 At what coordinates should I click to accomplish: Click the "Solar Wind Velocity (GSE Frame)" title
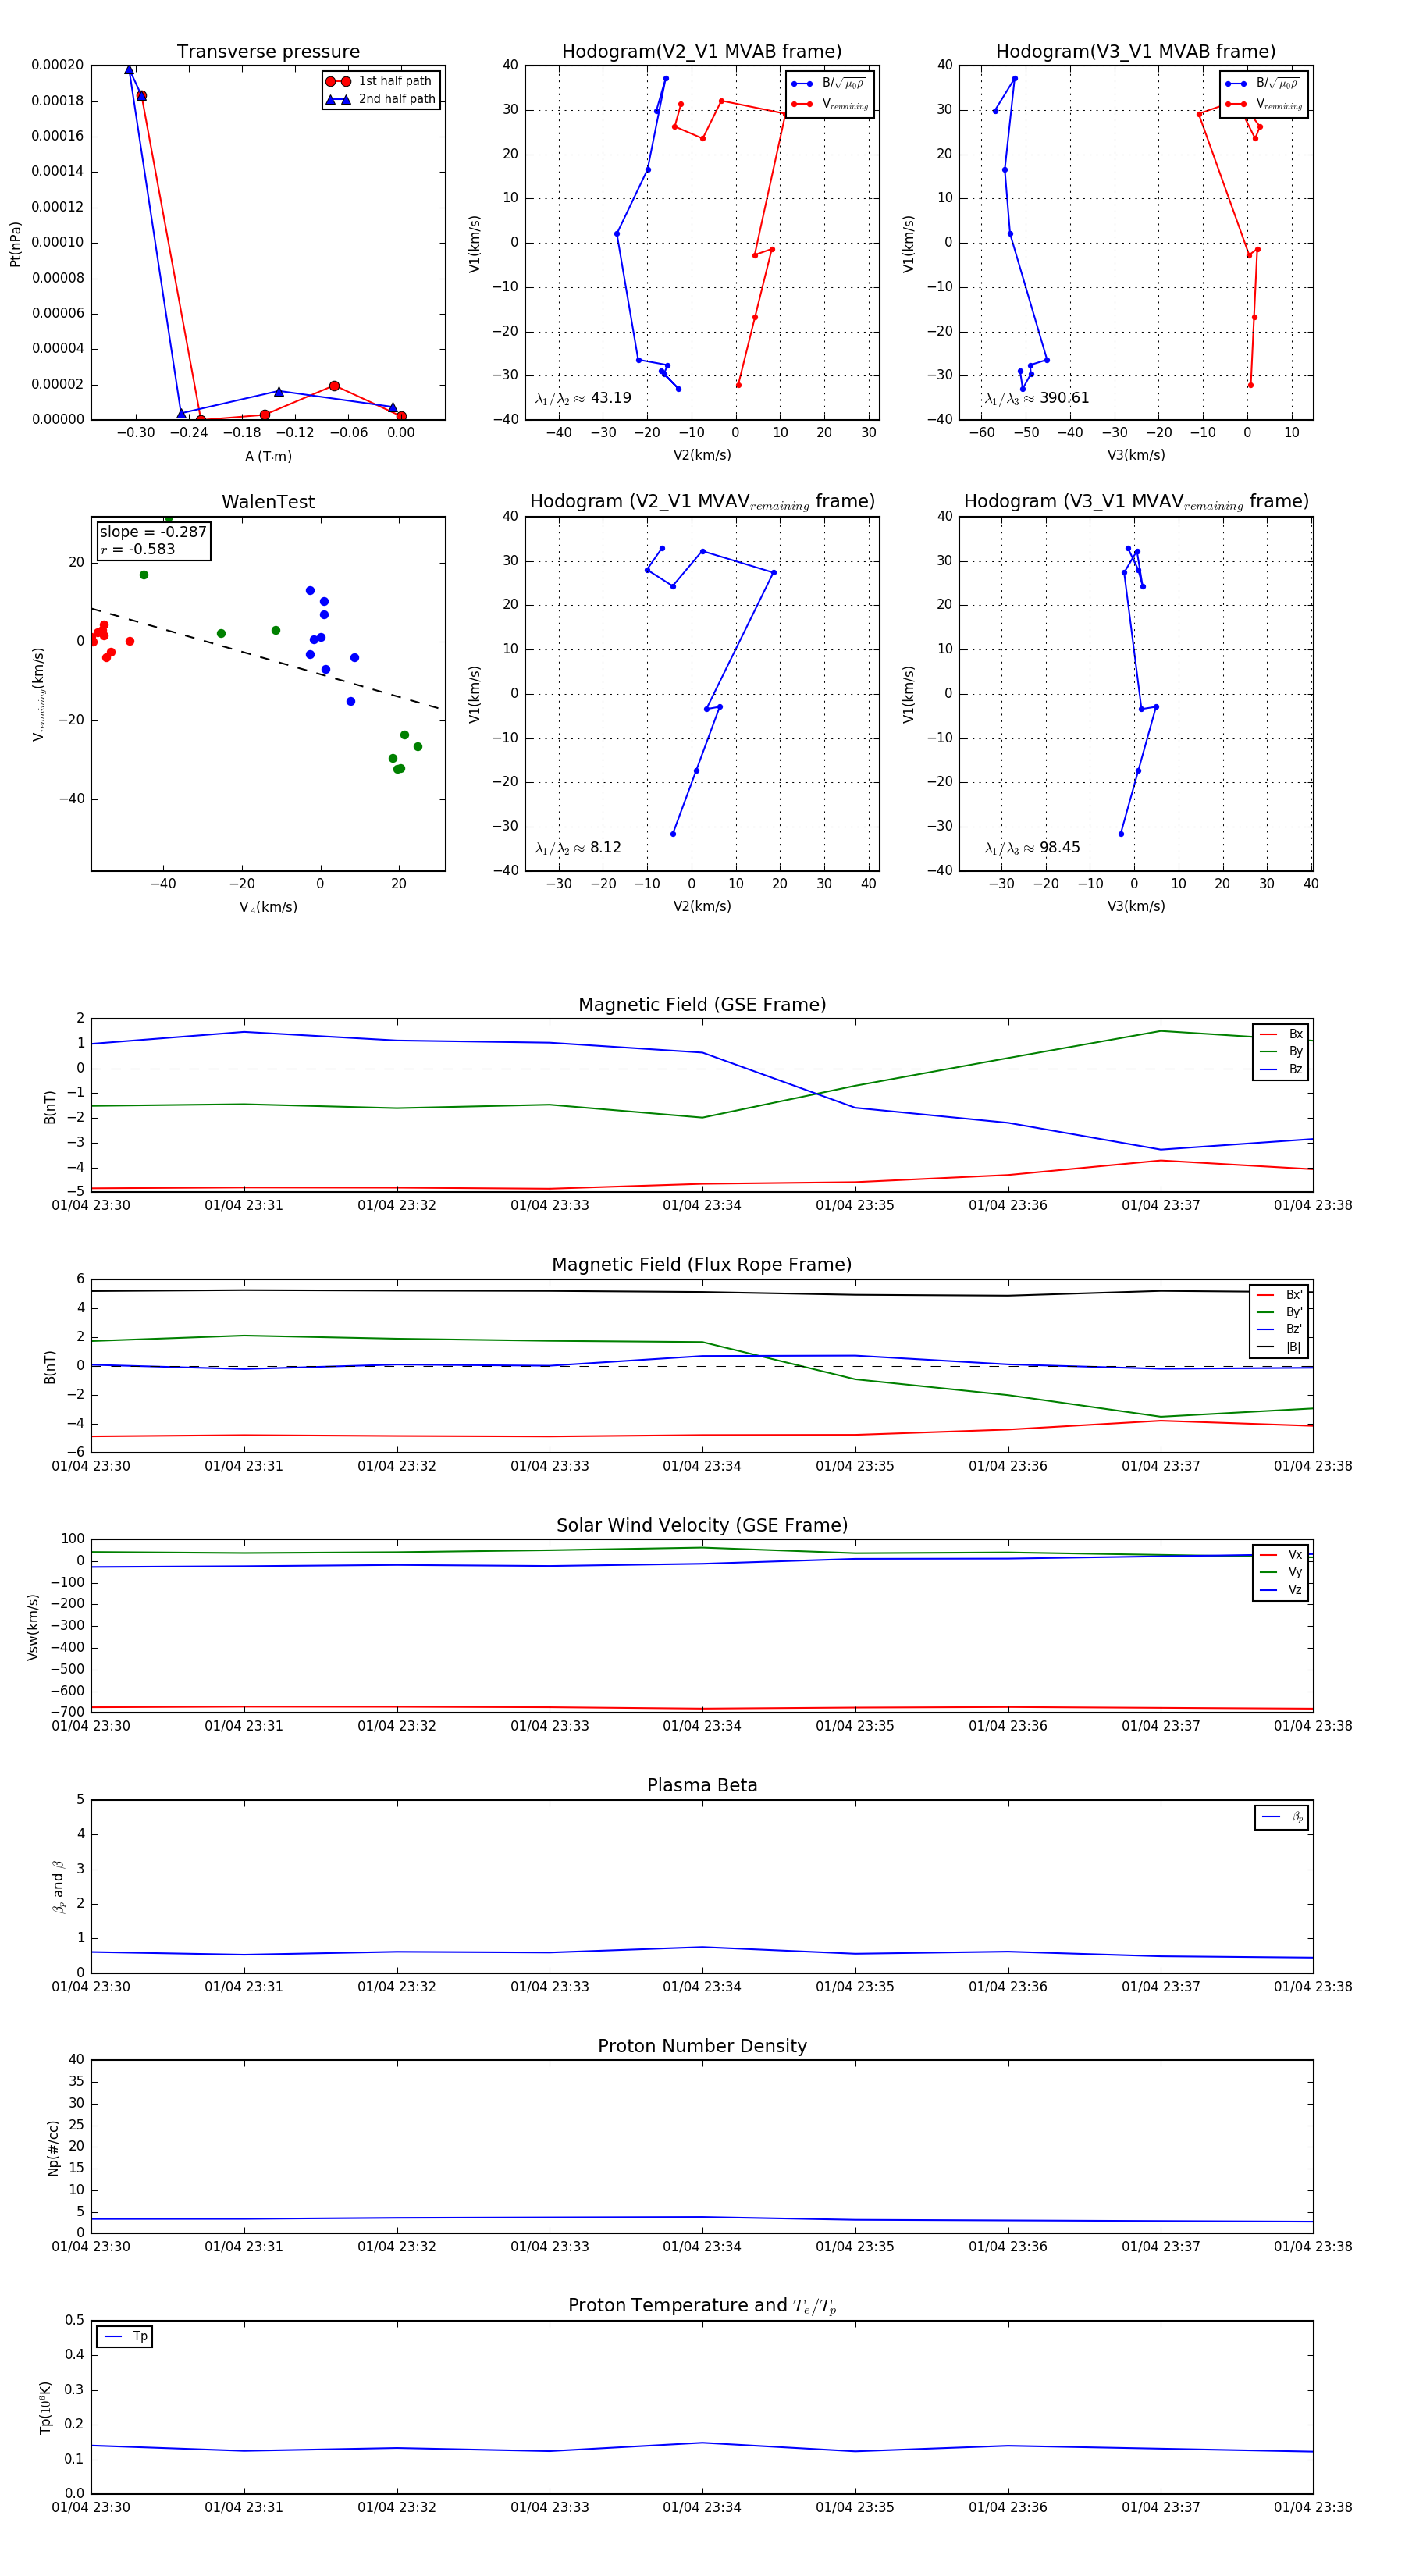point(702,1525)
